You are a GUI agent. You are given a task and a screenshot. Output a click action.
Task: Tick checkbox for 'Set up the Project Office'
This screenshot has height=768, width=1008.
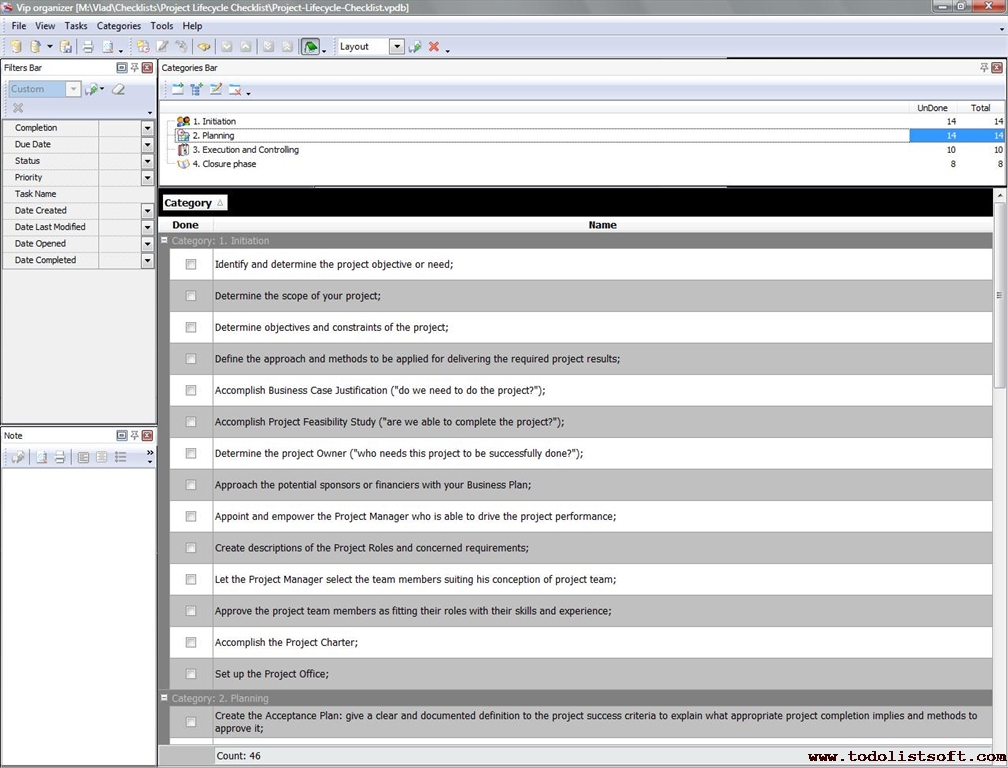pyautogui.click(x=191, y=674)
